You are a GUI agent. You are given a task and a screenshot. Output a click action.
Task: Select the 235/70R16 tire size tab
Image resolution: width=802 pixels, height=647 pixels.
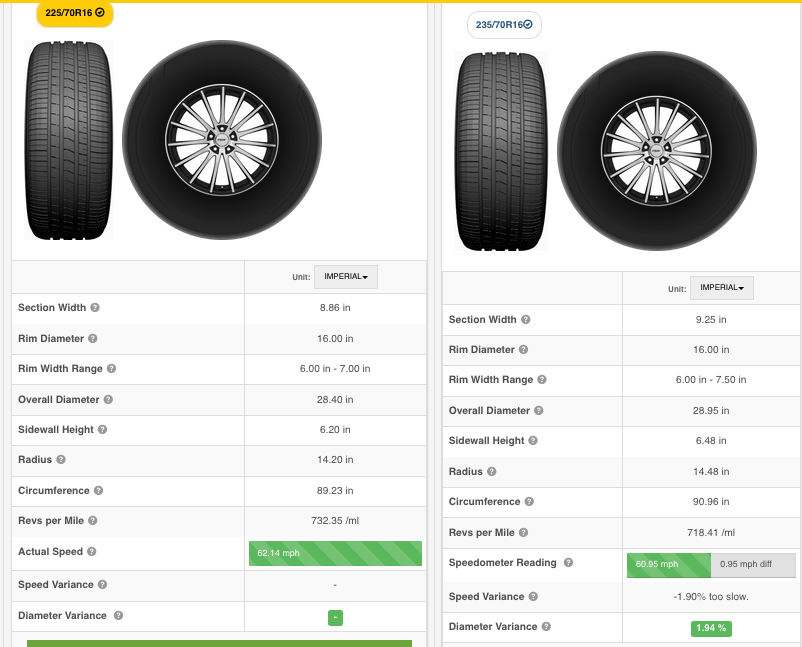pos(504,25)
